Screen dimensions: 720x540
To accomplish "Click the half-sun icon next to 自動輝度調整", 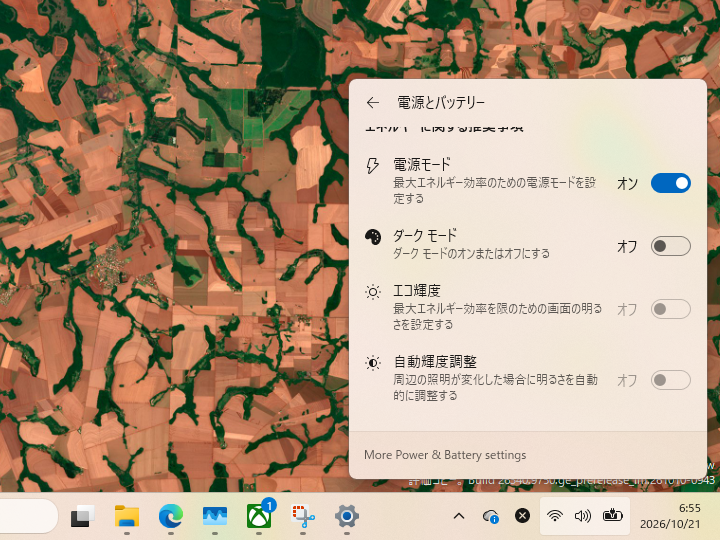I will point(373,363).
